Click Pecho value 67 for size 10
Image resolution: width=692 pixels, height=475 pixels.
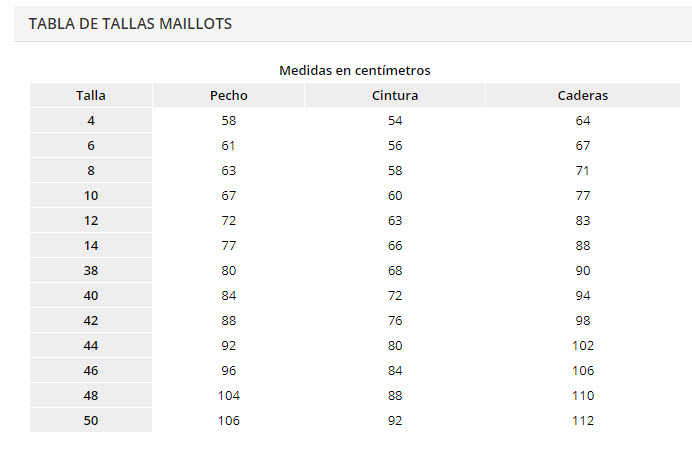click(229, 195)
